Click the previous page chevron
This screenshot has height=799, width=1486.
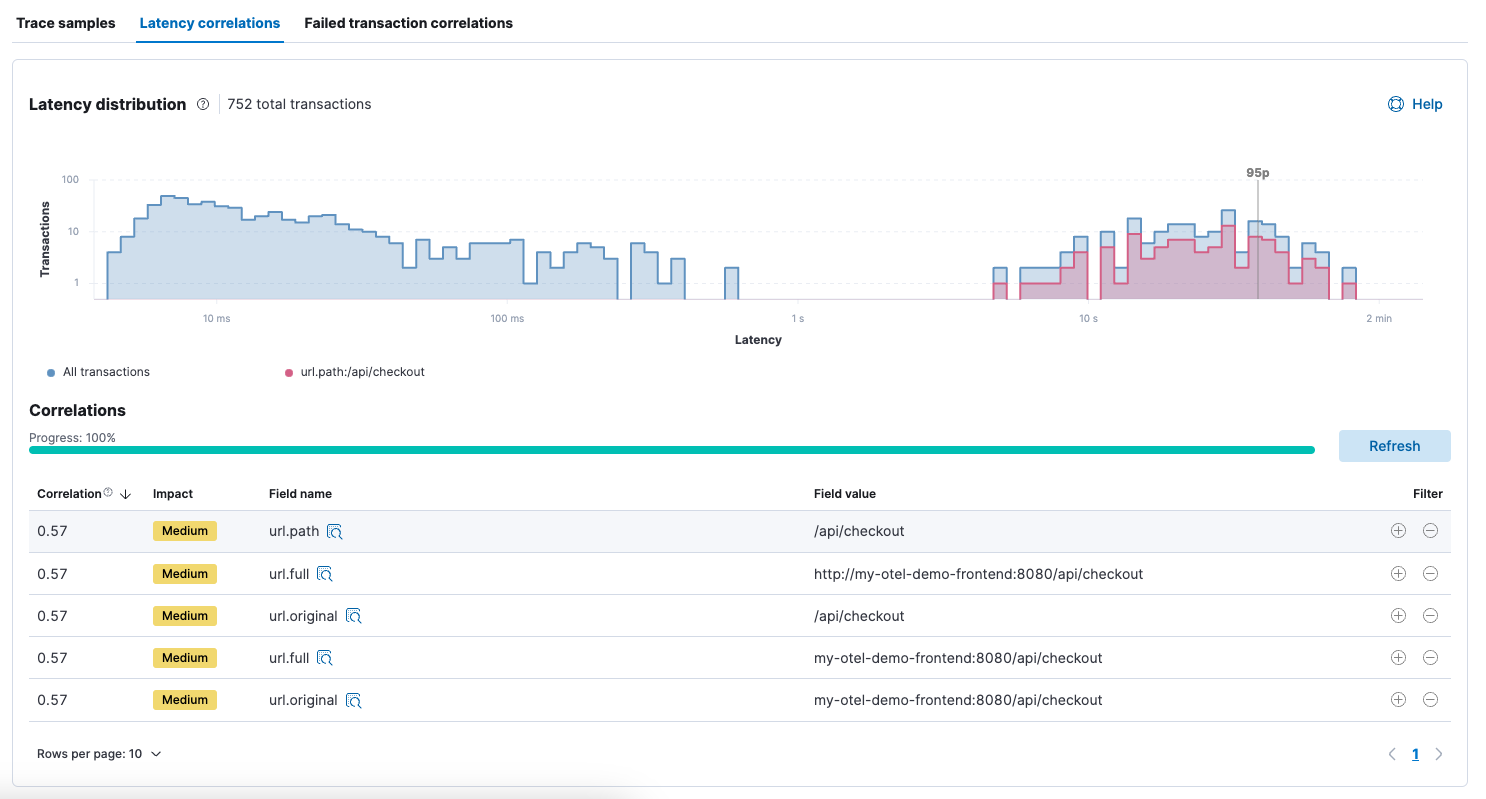tap(1391, 753)
